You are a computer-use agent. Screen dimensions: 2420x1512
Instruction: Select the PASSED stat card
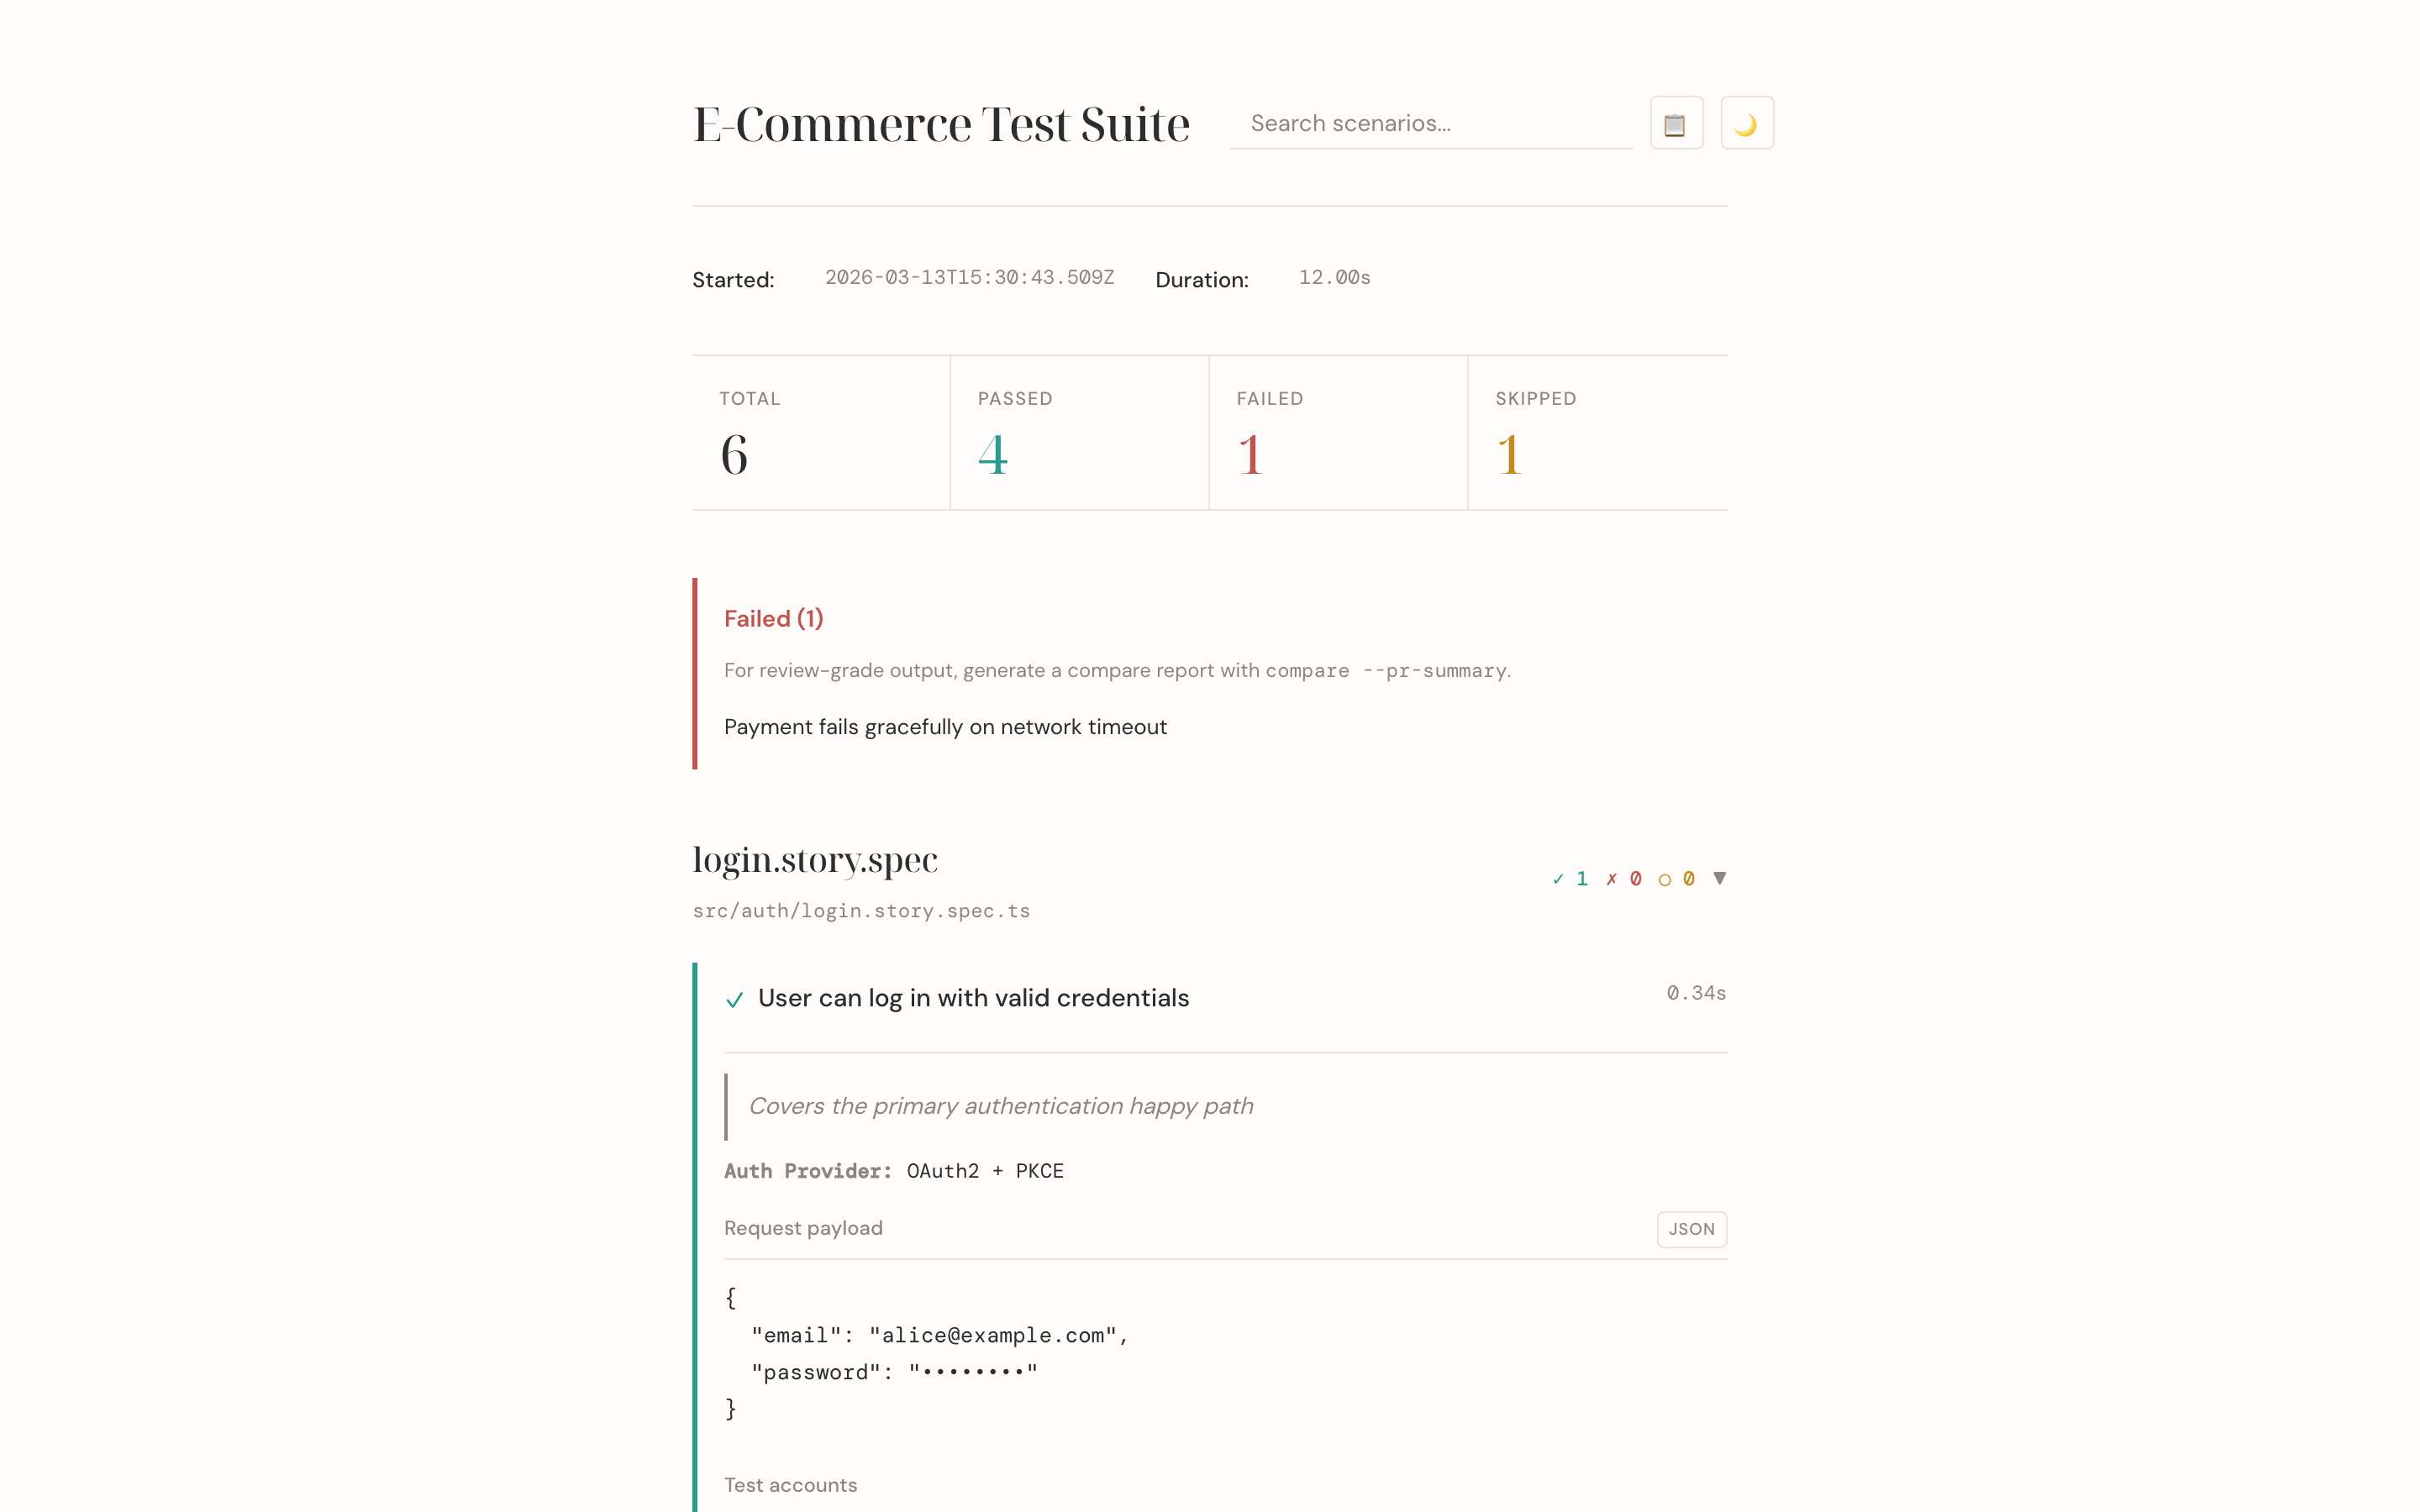tap(1079, 432)
